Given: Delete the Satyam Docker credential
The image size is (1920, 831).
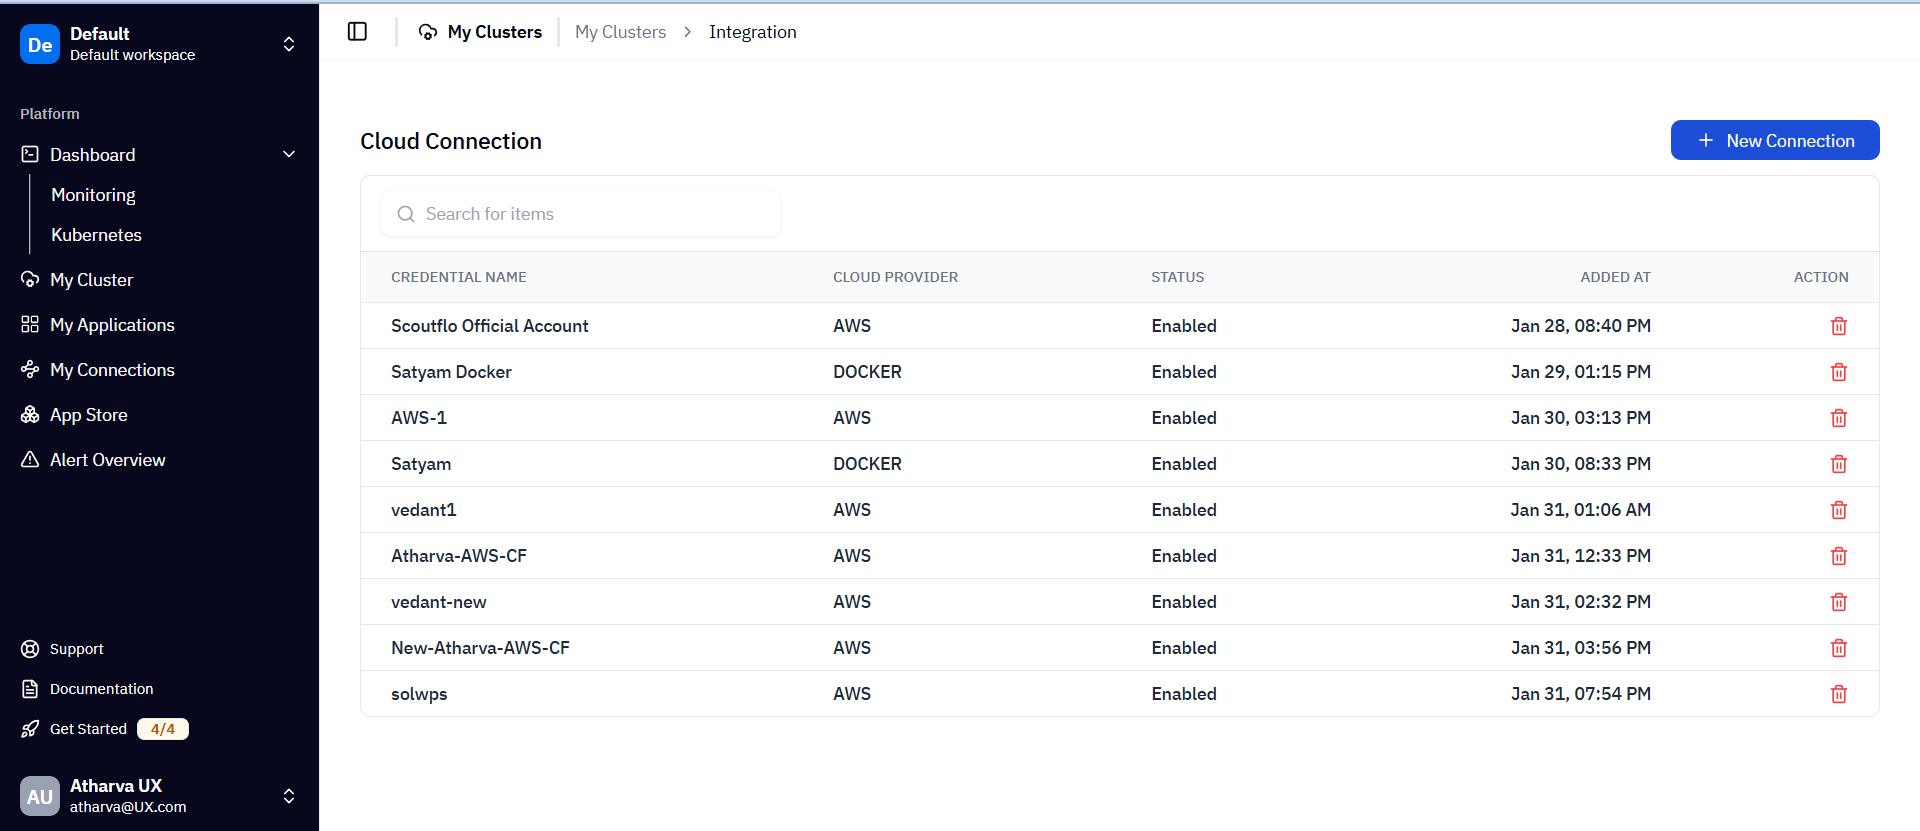Looking at the screenshot, I should coord(1838,372).
